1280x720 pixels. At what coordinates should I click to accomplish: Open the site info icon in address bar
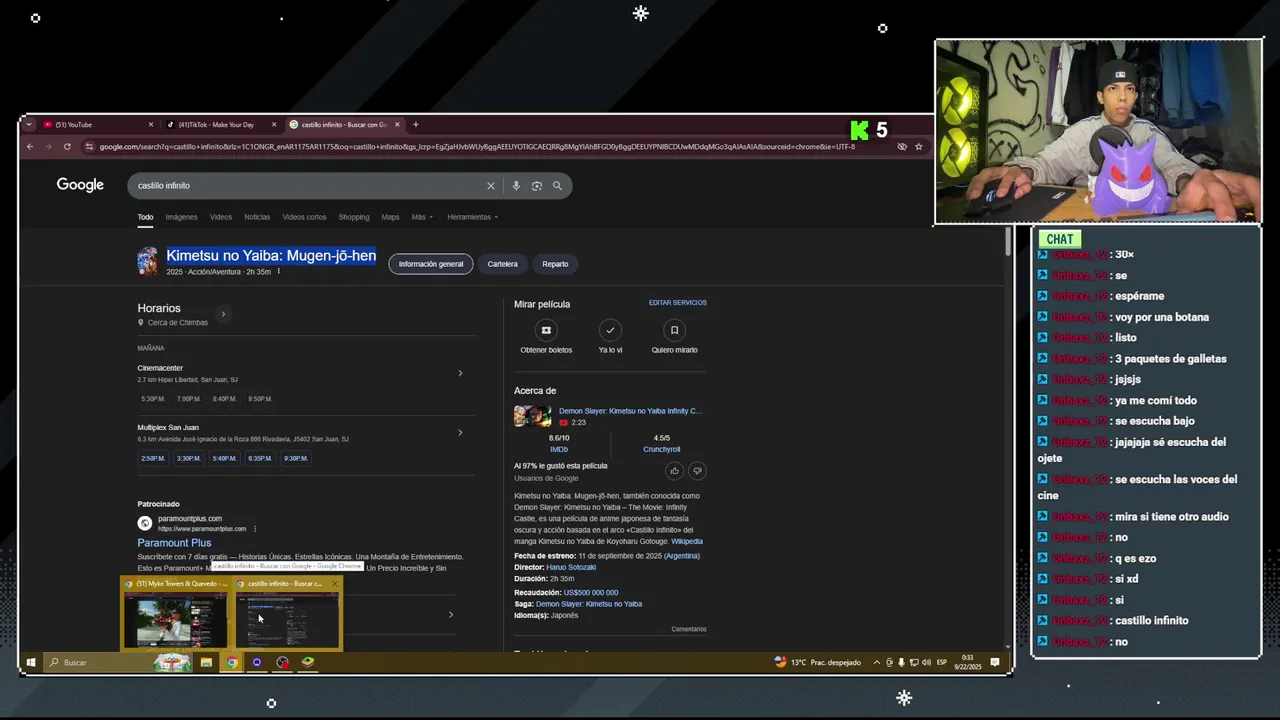(x=90, y=147)
